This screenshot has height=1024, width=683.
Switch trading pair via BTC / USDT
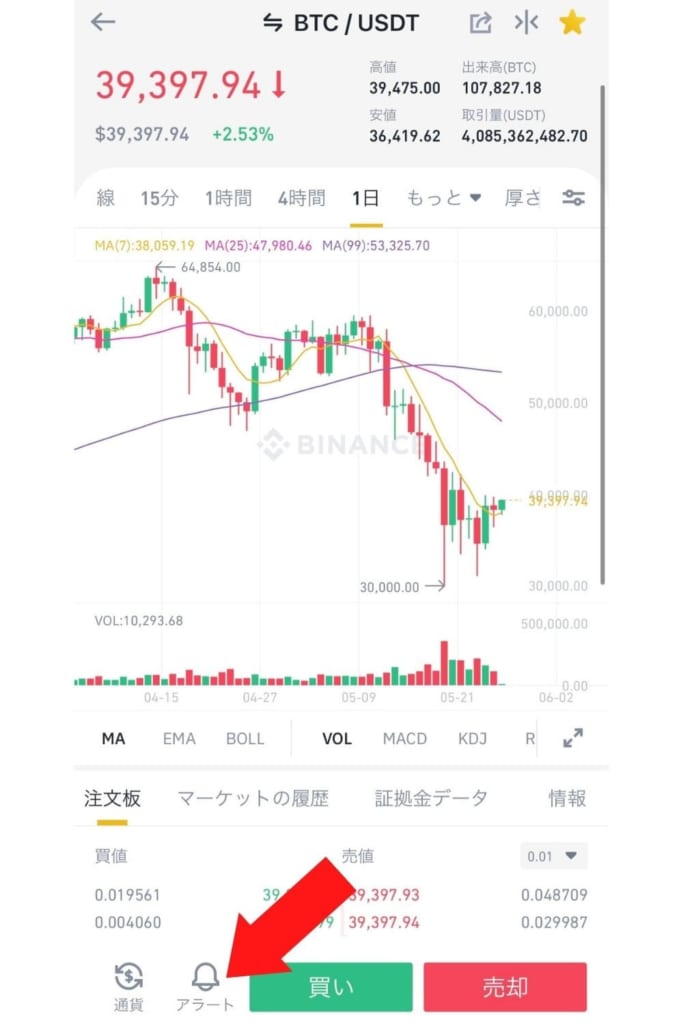pos(340,23)
